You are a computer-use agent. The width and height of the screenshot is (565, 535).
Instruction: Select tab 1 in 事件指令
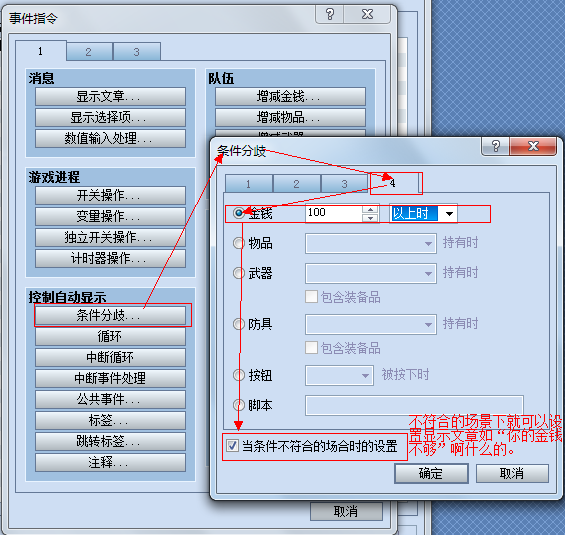pyautogui.click(x=41, y=51)
